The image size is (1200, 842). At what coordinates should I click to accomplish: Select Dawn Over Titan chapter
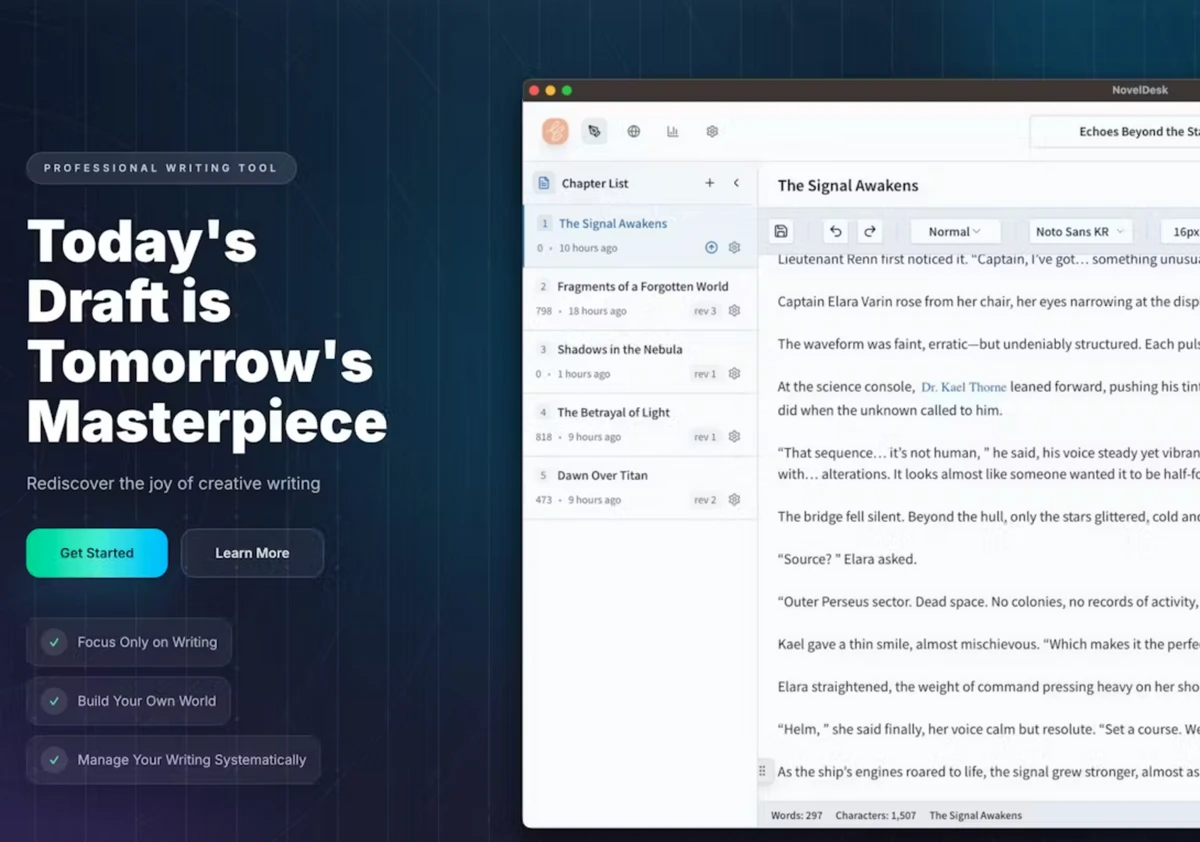pyautogui.click(x=640, y=488)
